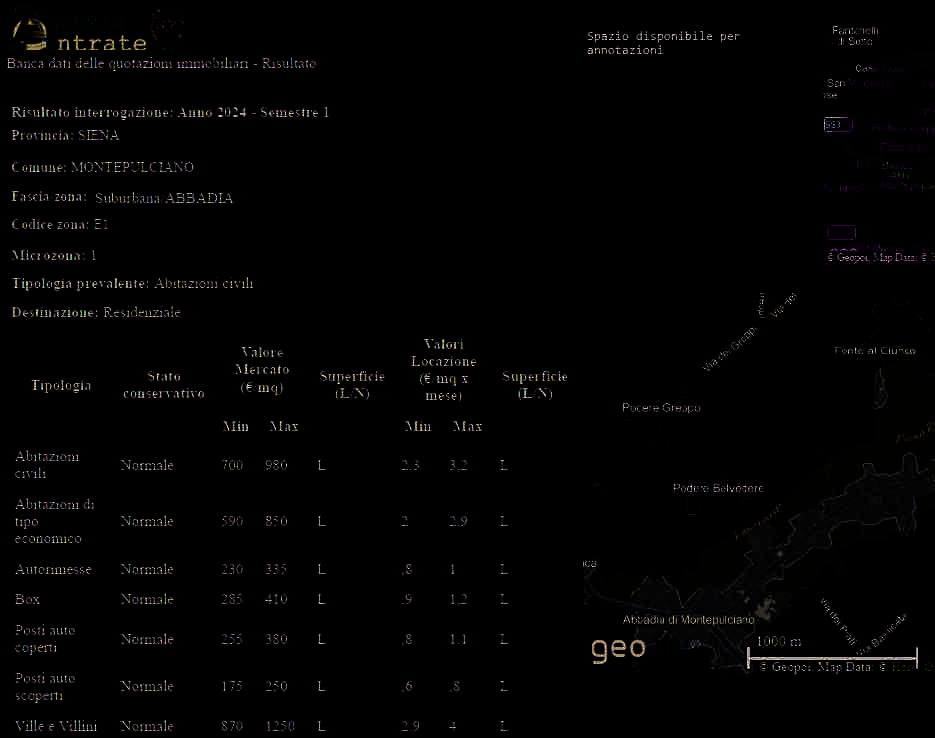Select the Ville e Villini row label
Viewport: 935px width, 738px height.
click(56, 726)
